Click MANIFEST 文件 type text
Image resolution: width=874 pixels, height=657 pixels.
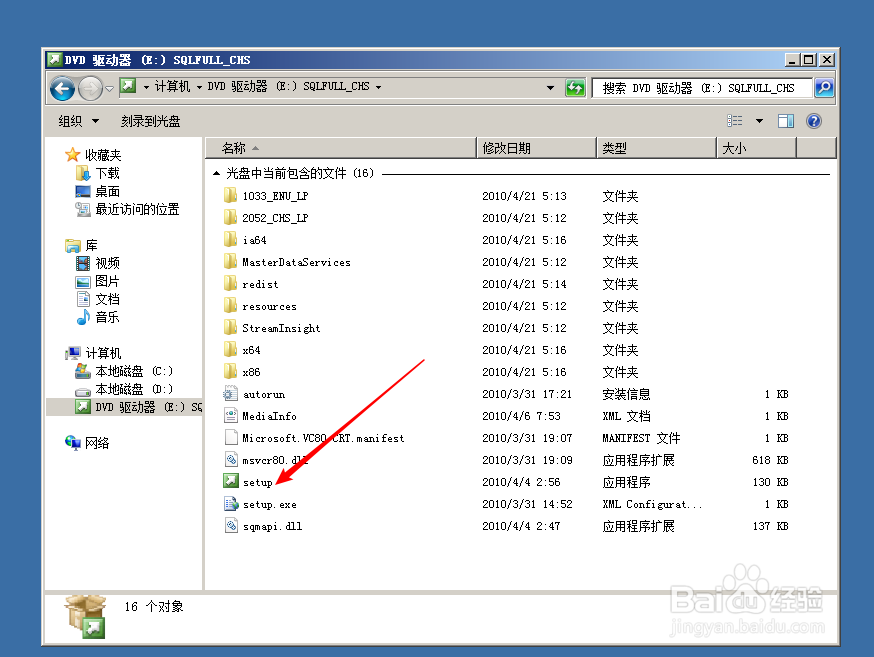pyautogui.click(x=641, y=438)
